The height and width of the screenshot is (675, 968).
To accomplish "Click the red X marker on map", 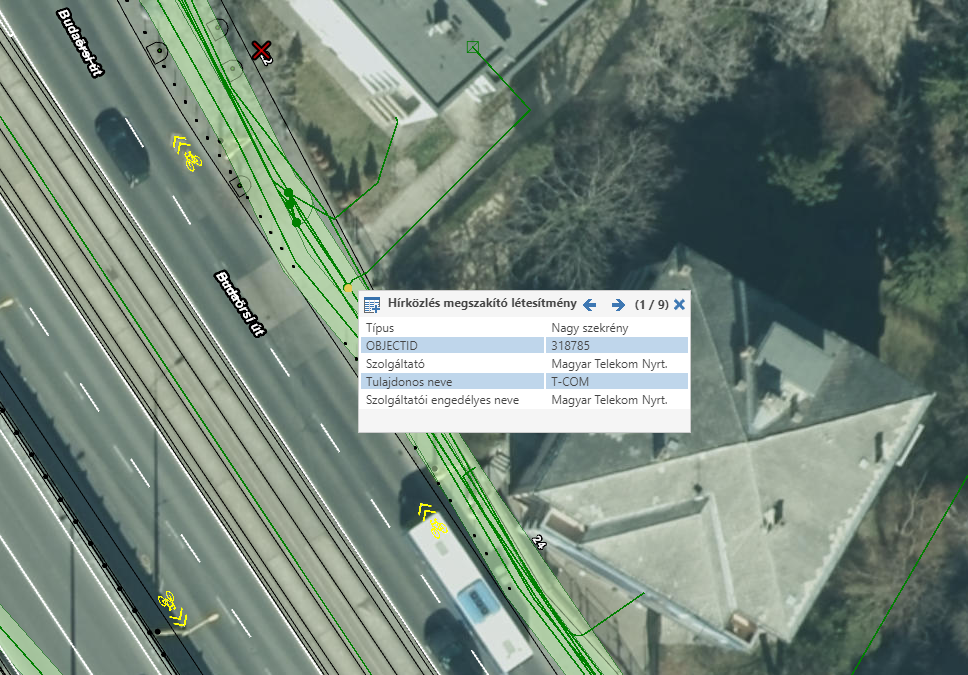I will click(262, 50).
